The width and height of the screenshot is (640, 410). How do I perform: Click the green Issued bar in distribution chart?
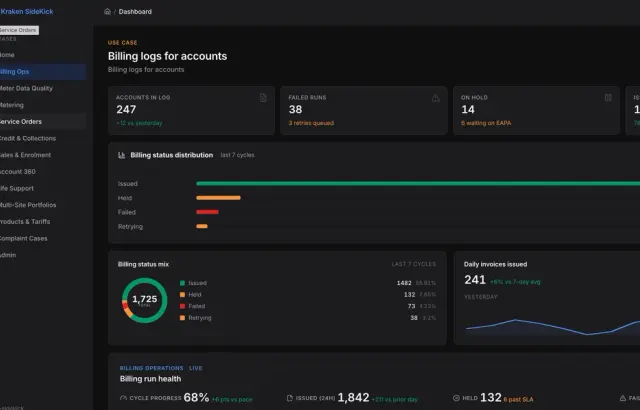point(418,184)
